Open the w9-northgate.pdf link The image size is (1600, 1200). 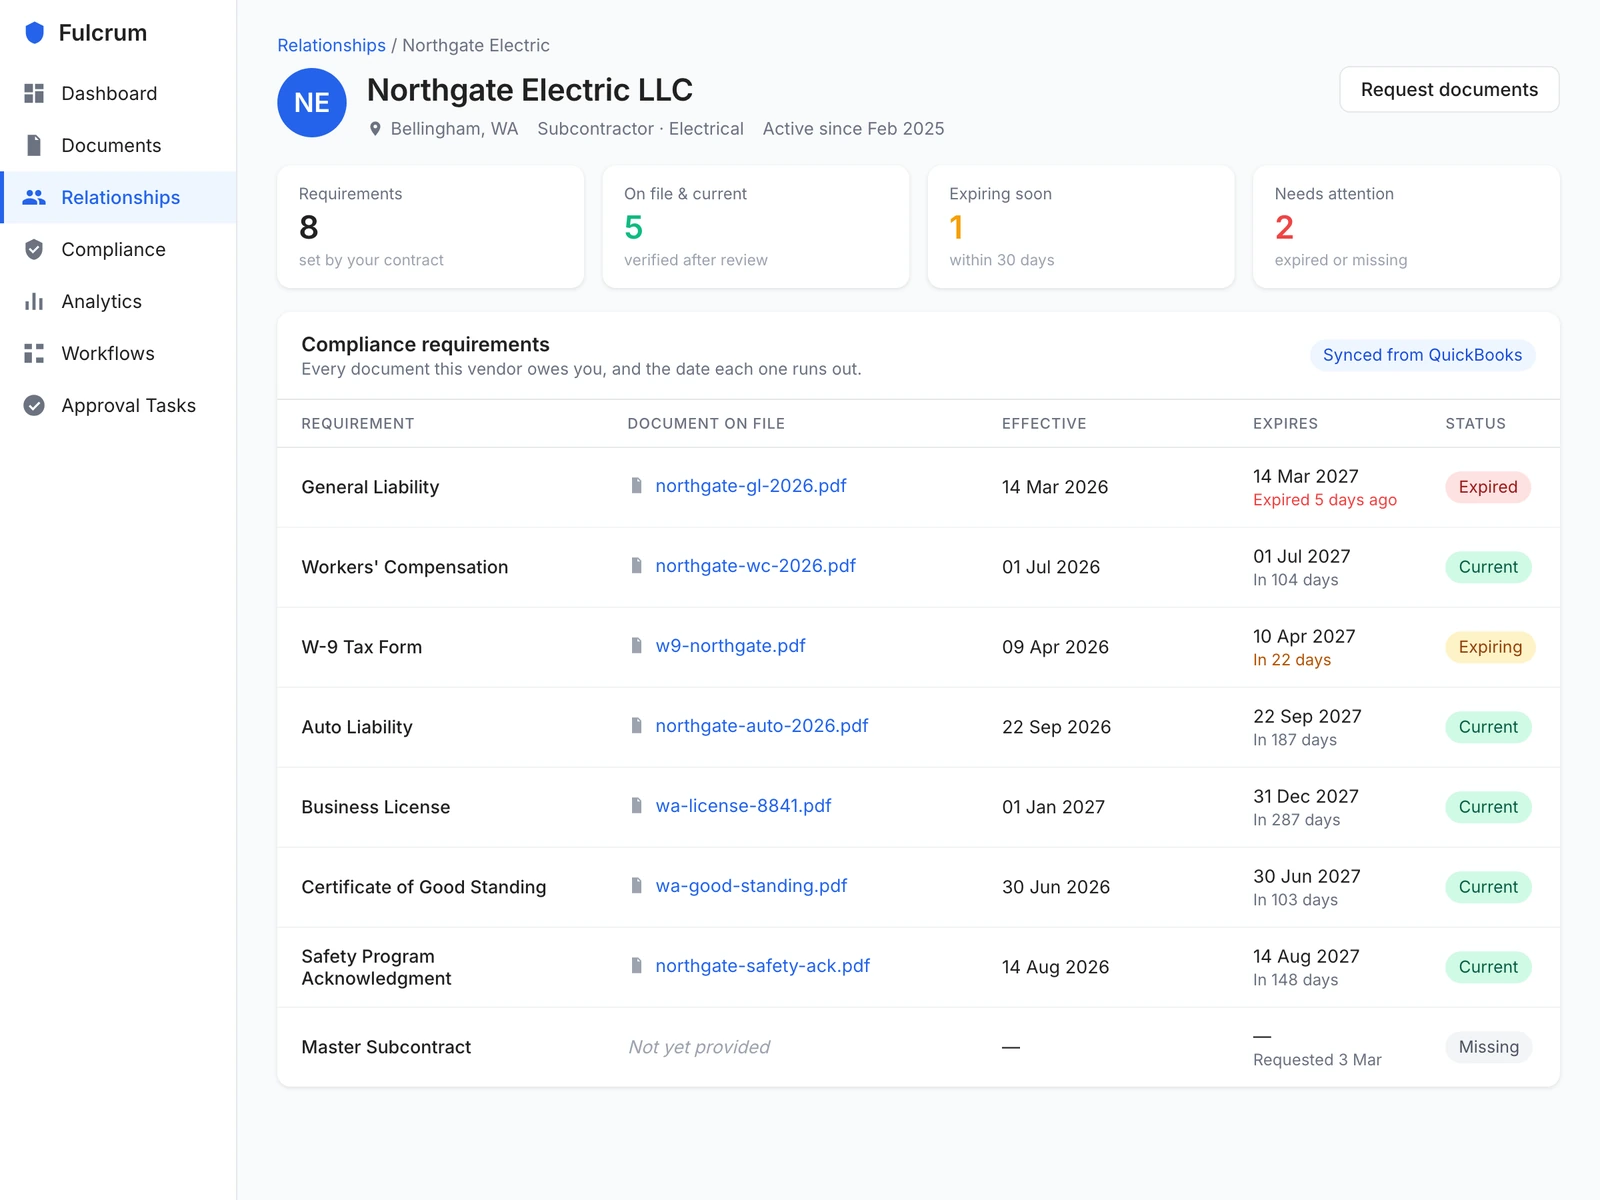(730, 646)
